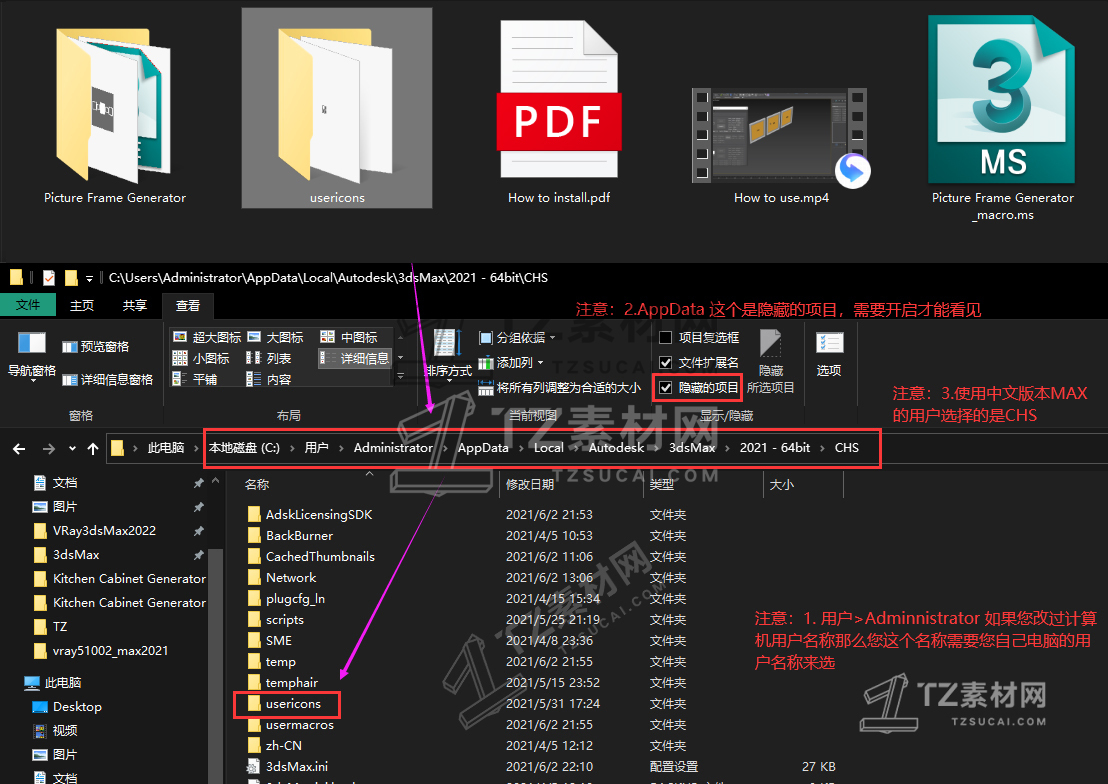Toggle the Details pane (详细信息窗格) button

tap(107, 380)
